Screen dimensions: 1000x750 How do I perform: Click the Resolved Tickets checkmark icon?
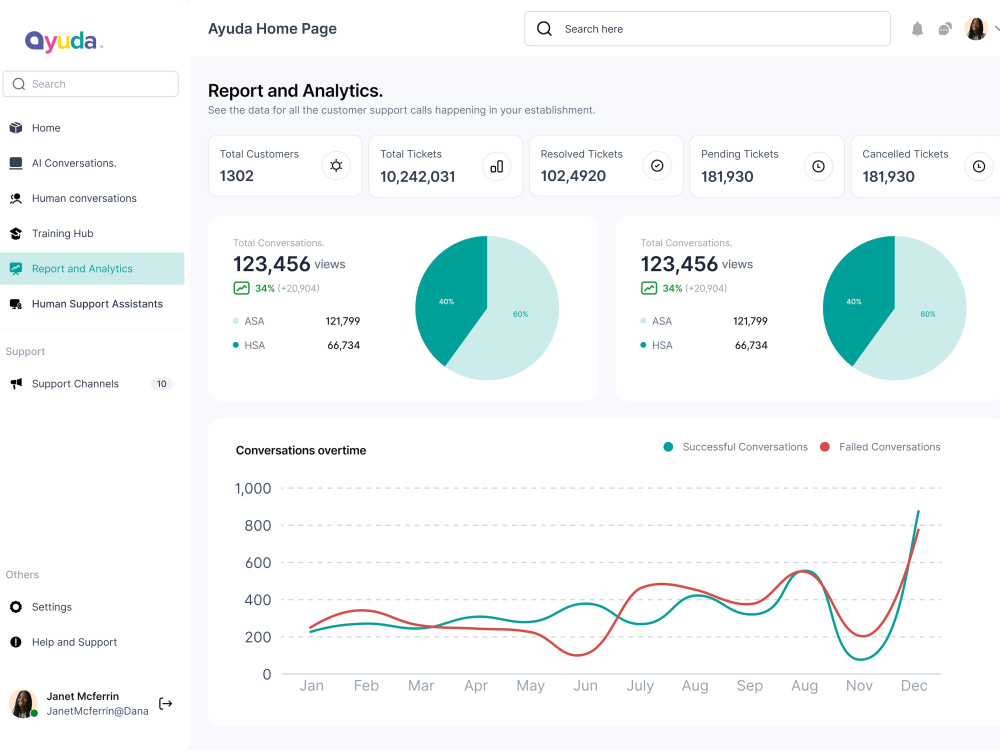pos(657,166)
